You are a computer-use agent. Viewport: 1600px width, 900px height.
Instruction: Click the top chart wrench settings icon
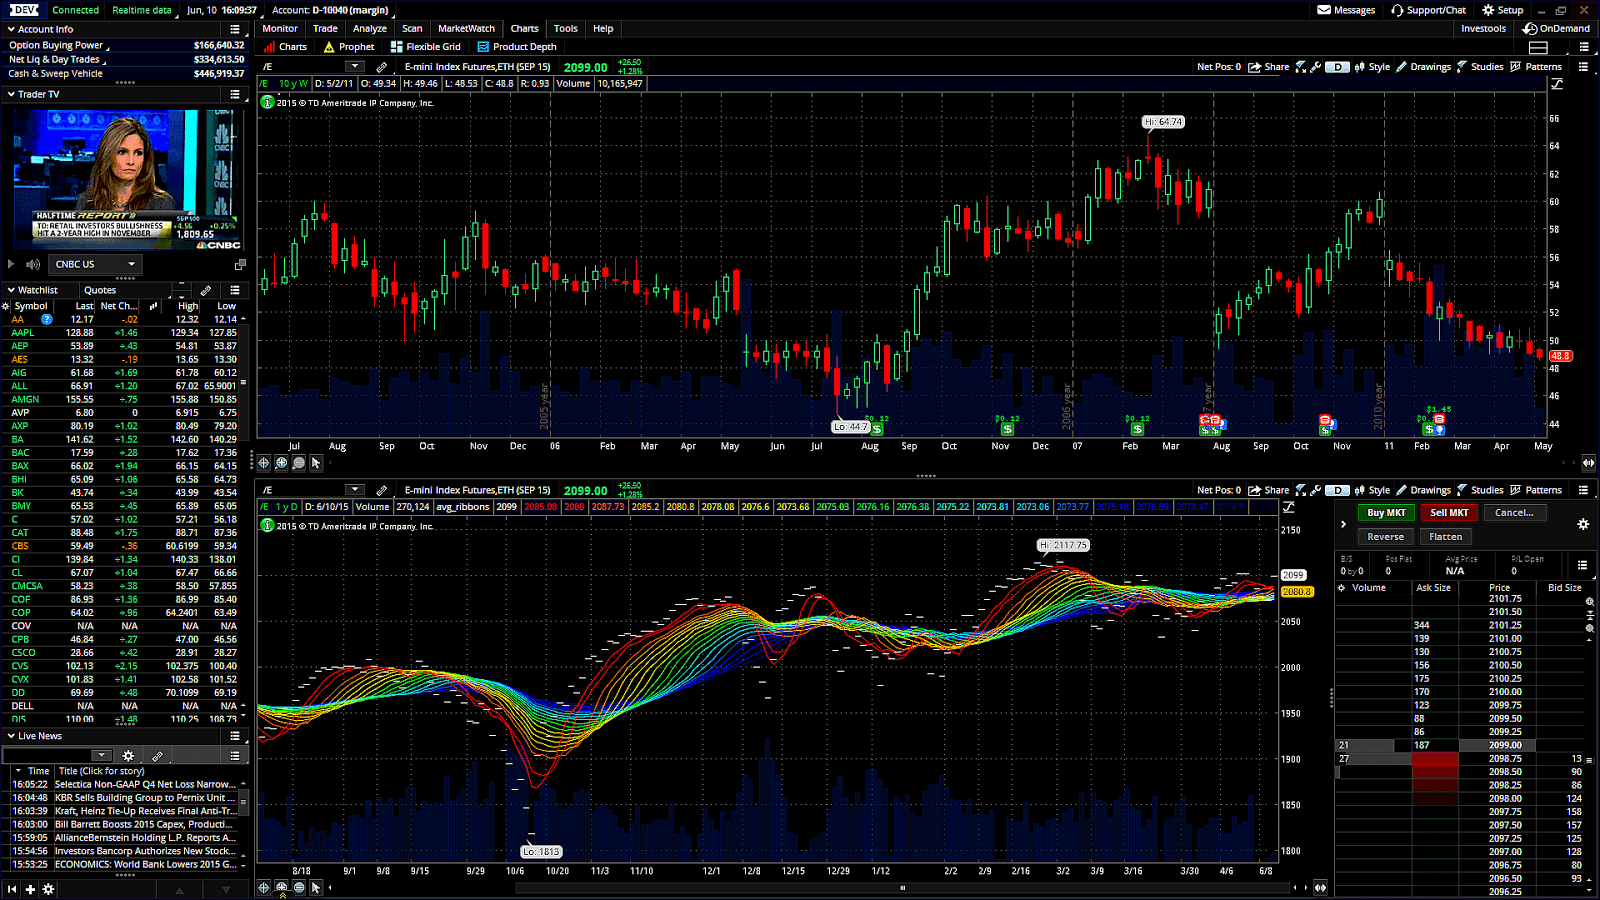(x=1316, y=67)
